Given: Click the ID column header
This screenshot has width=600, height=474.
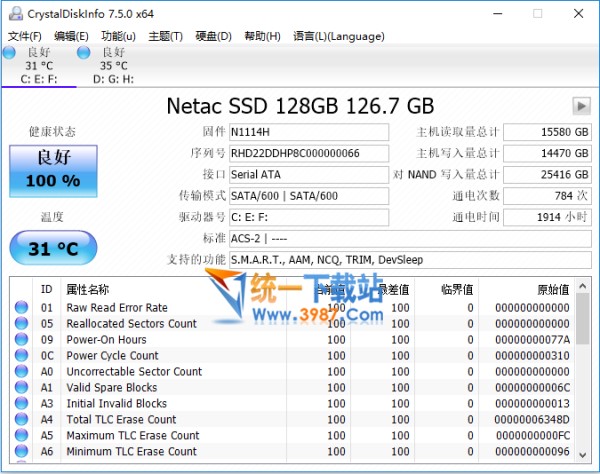Looking at the screenshot, I should click(x=46, y=289).
